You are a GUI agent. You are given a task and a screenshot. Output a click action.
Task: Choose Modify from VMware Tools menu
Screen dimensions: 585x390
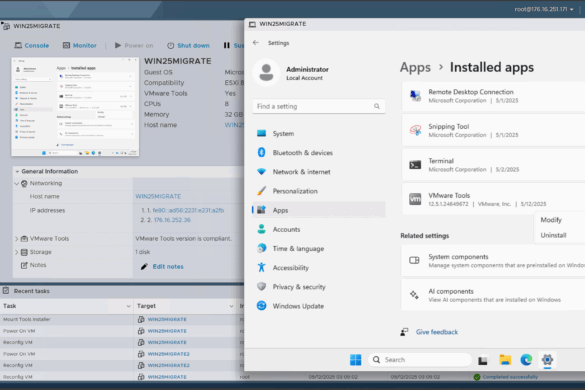[551, 220]
